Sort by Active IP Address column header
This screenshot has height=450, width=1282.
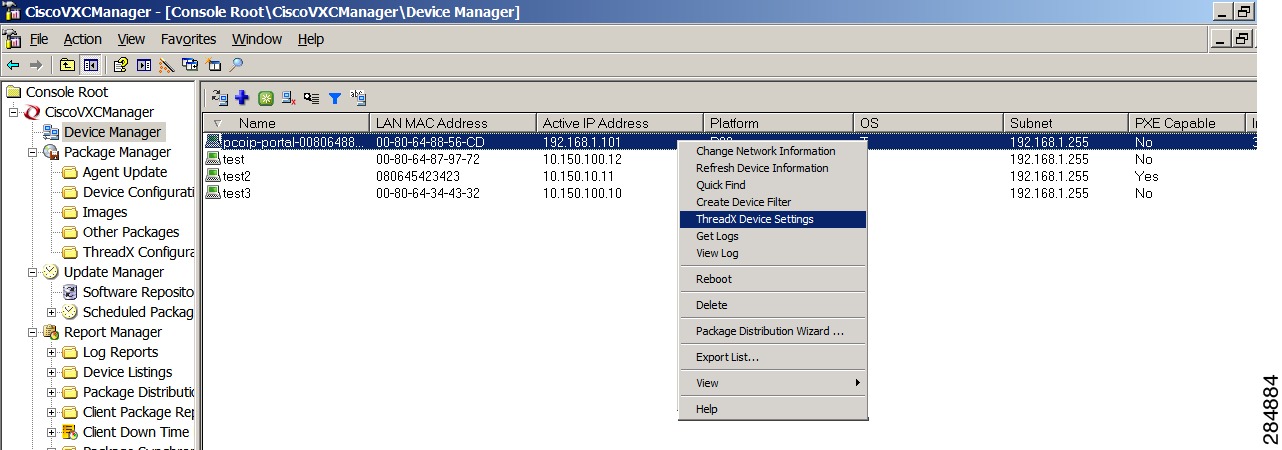click(619, 123)
